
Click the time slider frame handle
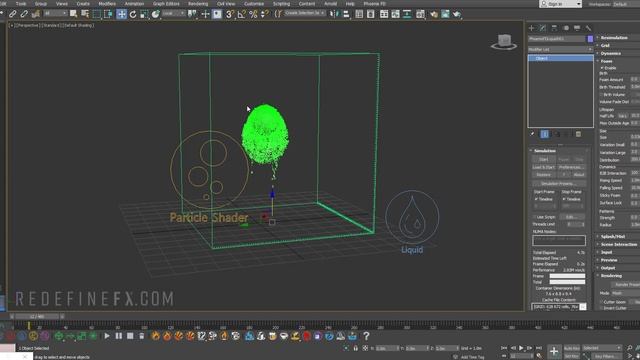(38, 316)
